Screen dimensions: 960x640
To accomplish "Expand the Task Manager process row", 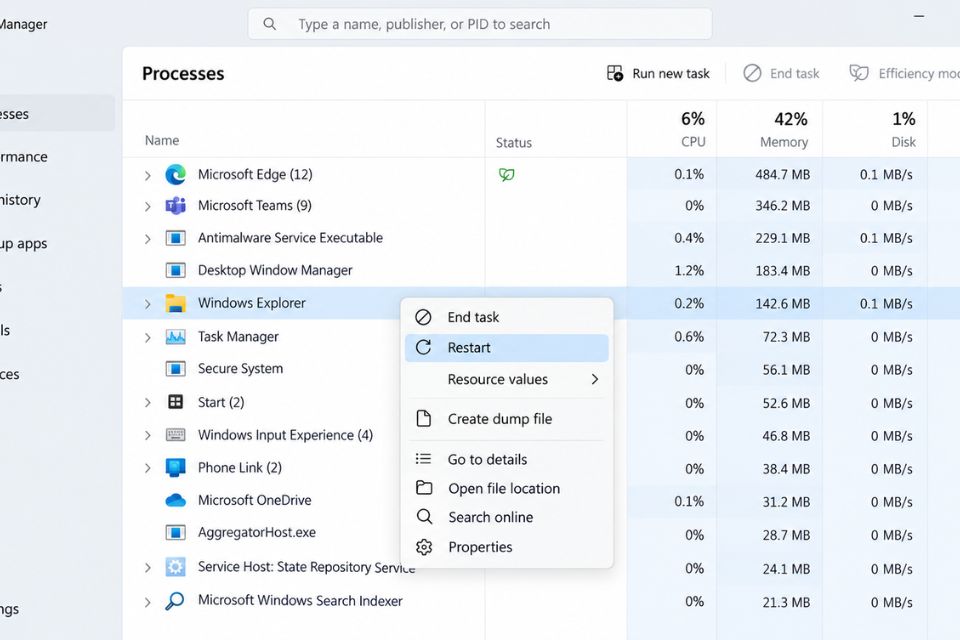I will 148,338.
